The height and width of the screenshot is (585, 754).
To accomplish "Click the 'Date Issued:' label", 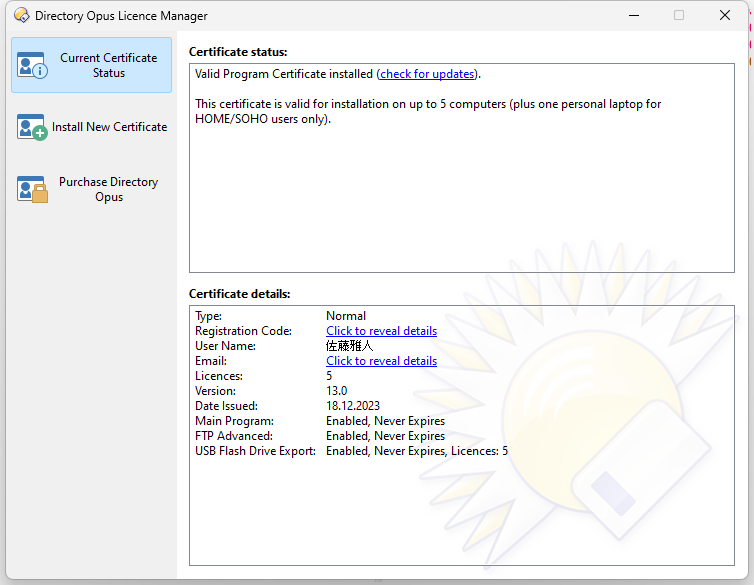I will coord(226,406).
